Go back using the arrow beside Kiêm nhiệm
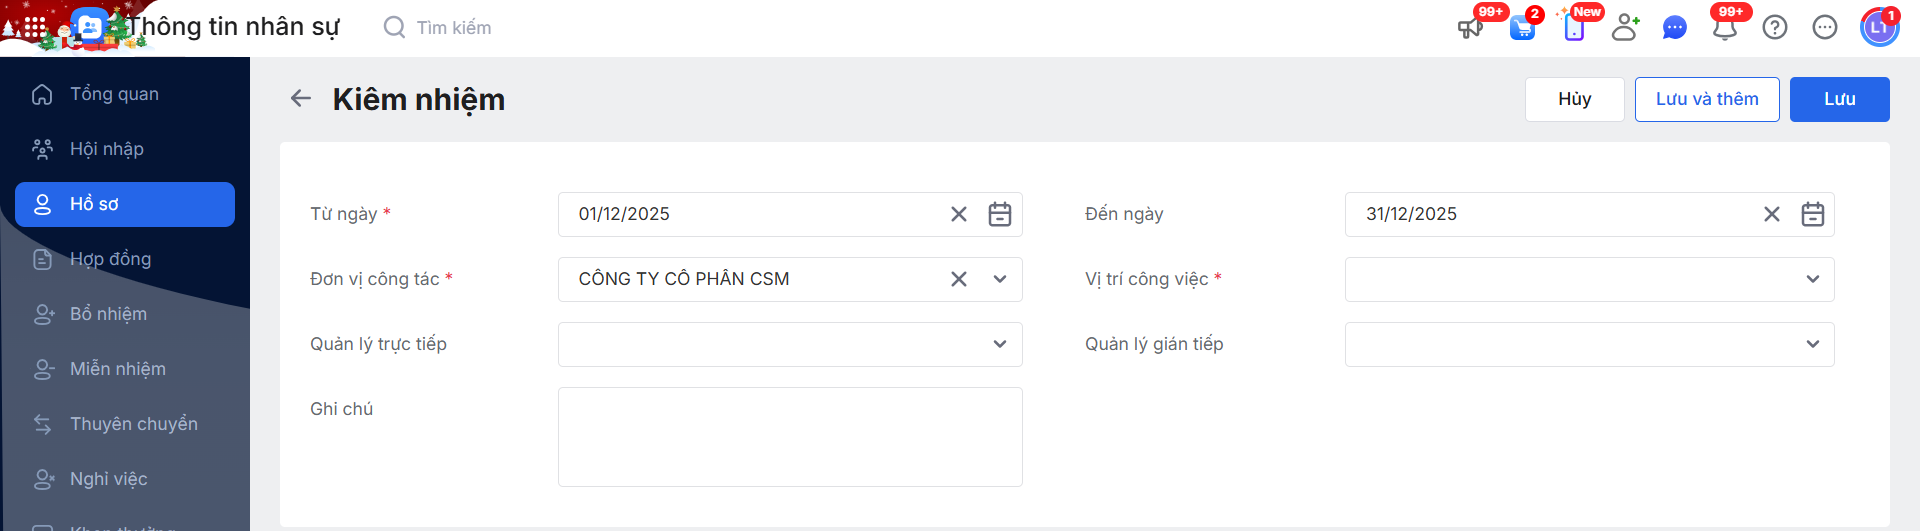This screenshot has height=531, width=1920. point(301,98)
